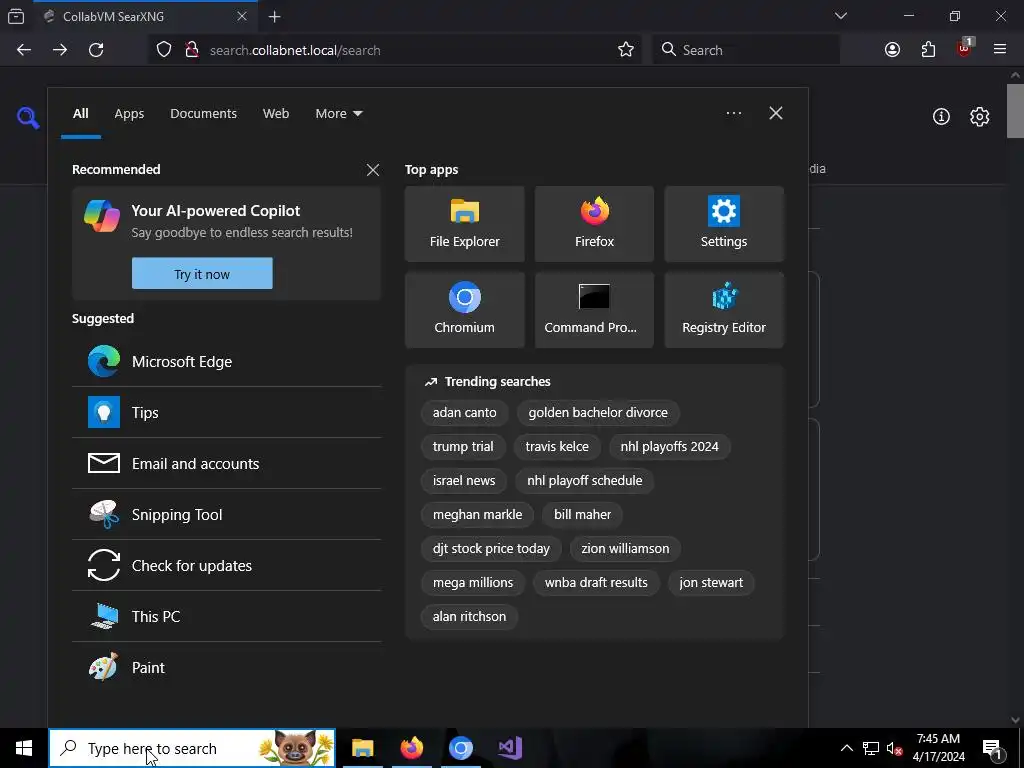Open This PC from Suggested
The width and height of the screenshot is (1024, 768).
click(x=227, y=616)
